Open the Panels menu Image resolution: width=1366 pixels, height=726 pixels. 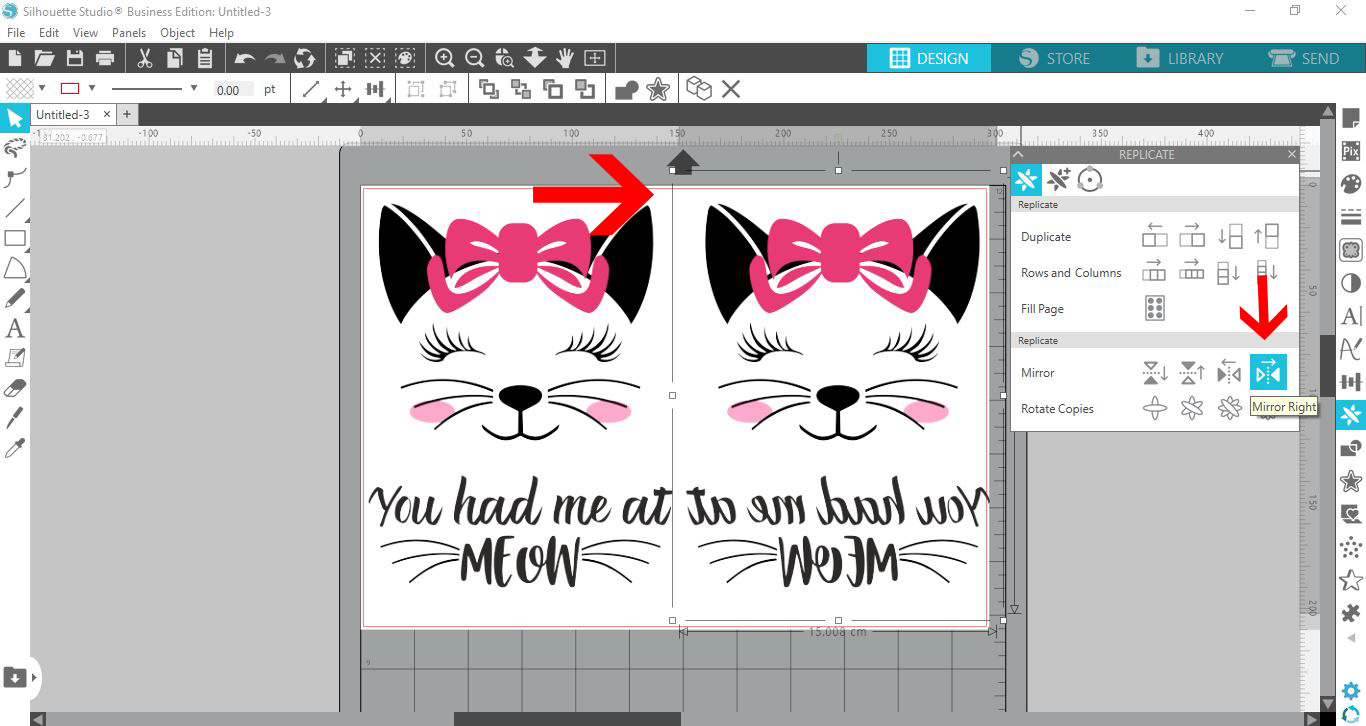coord(129,33)
